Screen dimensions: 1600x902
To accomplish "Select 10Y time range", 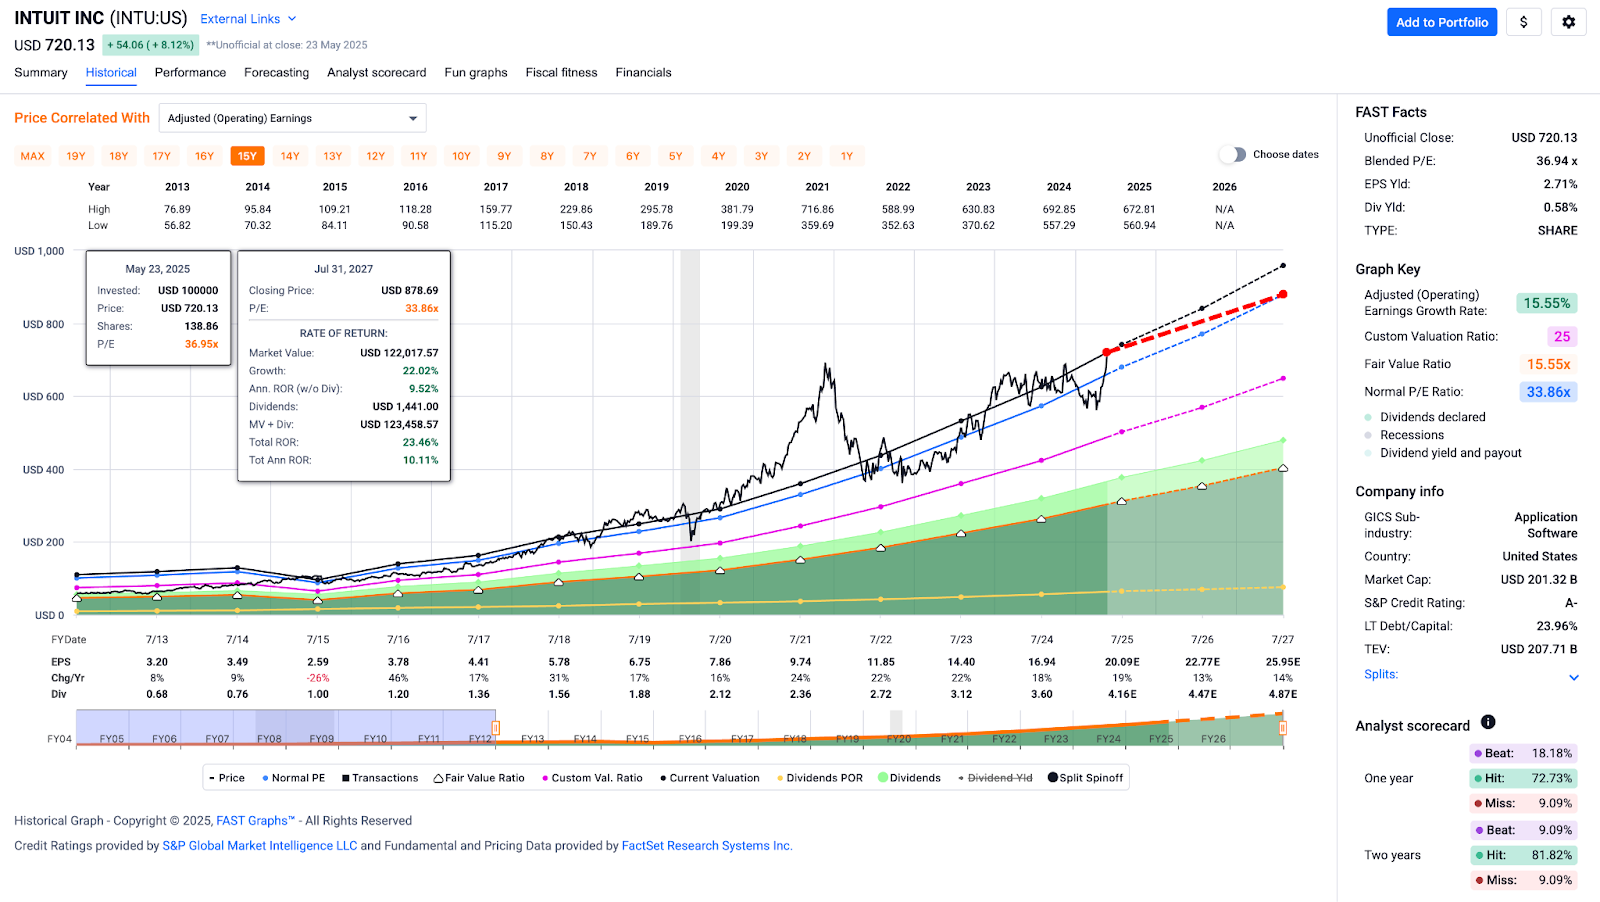I will point(461,156).
